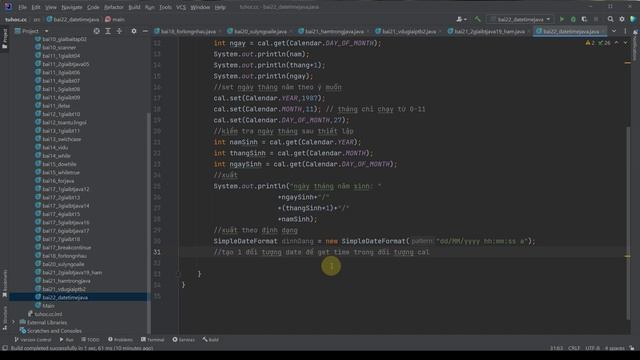Open the Services tool window
The width and height of the screenshot is (640, 360).
[184, 340]
